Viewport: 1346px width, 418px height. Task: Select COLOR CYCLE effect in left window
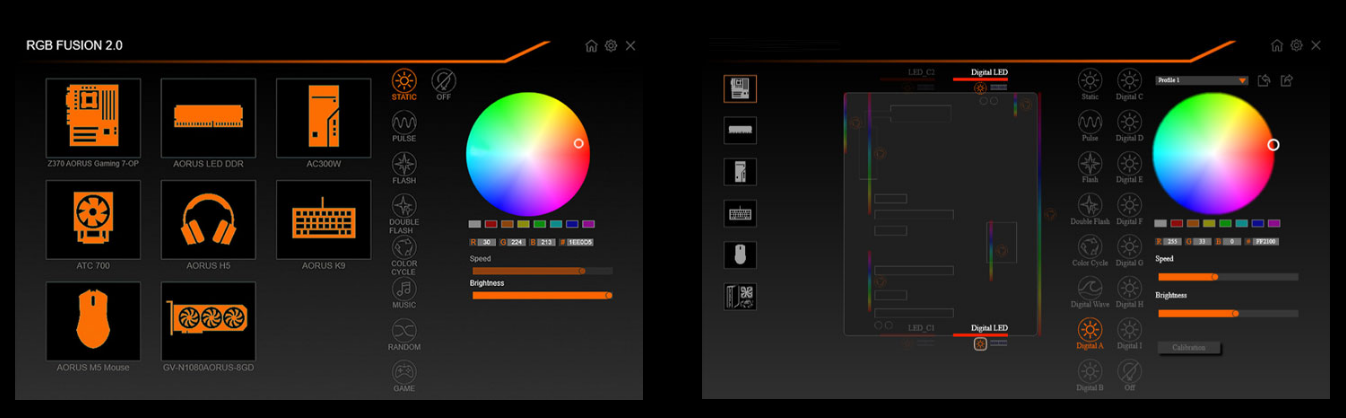tap(404, 255)
